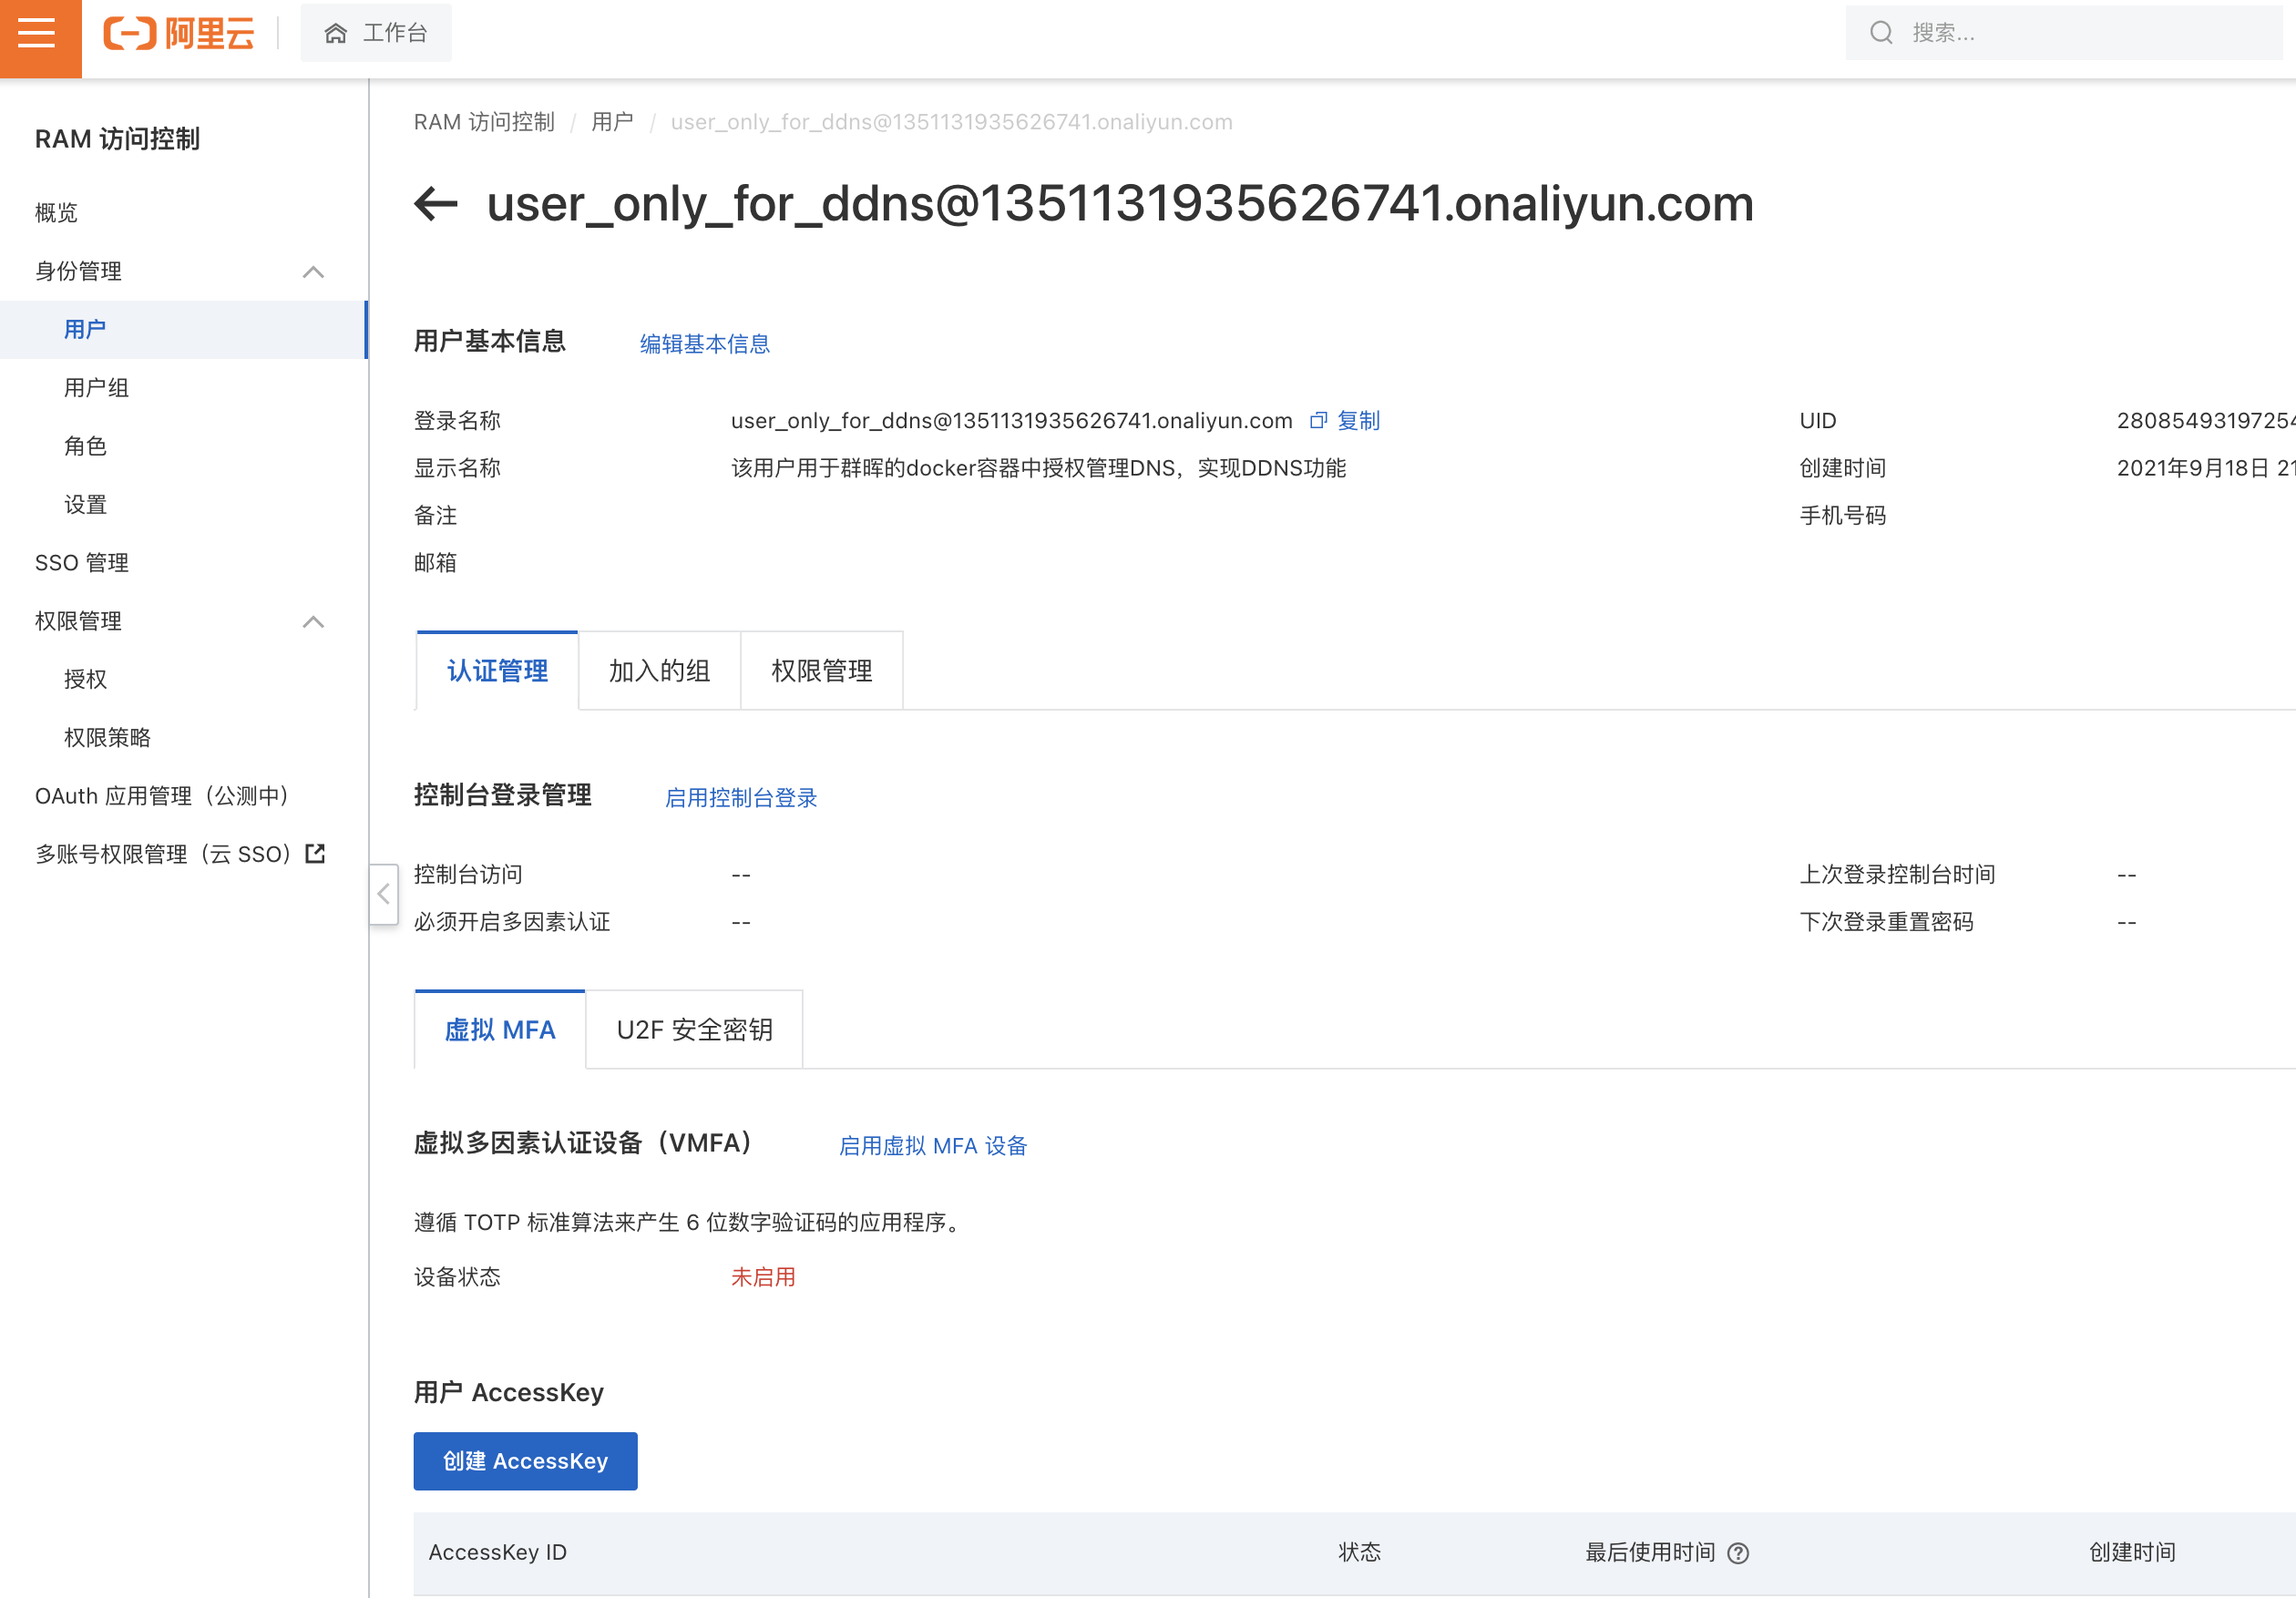
Task: Collapse the left sidebar with the arrow handle
Action: pyautogui.click(x=384, y=894)
